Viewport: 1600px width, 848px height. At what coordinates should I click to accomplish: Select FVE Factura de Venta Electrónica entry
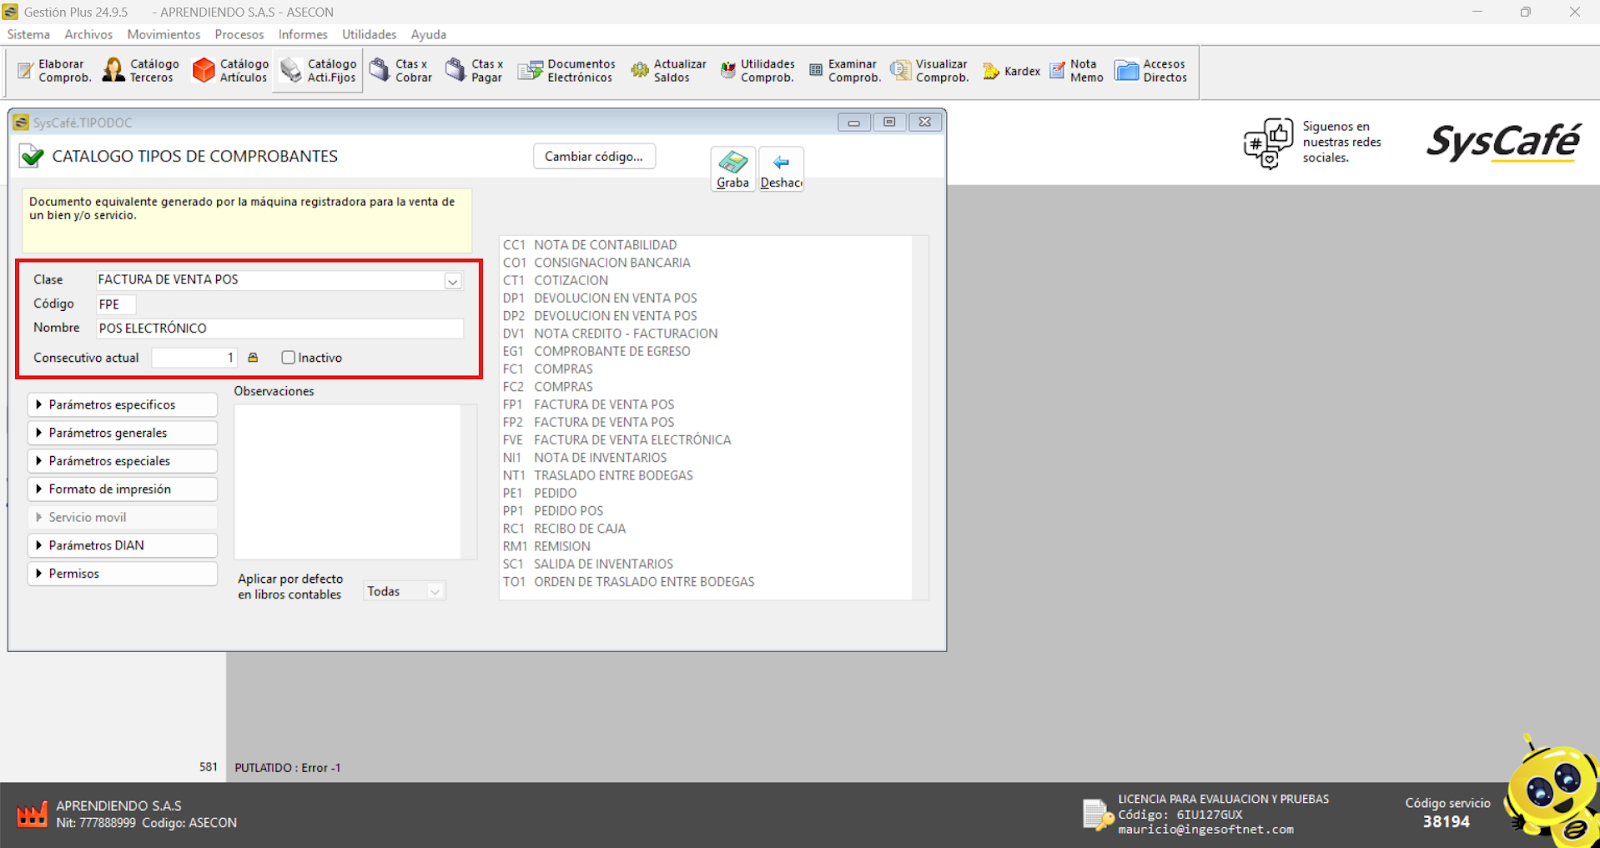pyautogui.click(x=631, y=440)
